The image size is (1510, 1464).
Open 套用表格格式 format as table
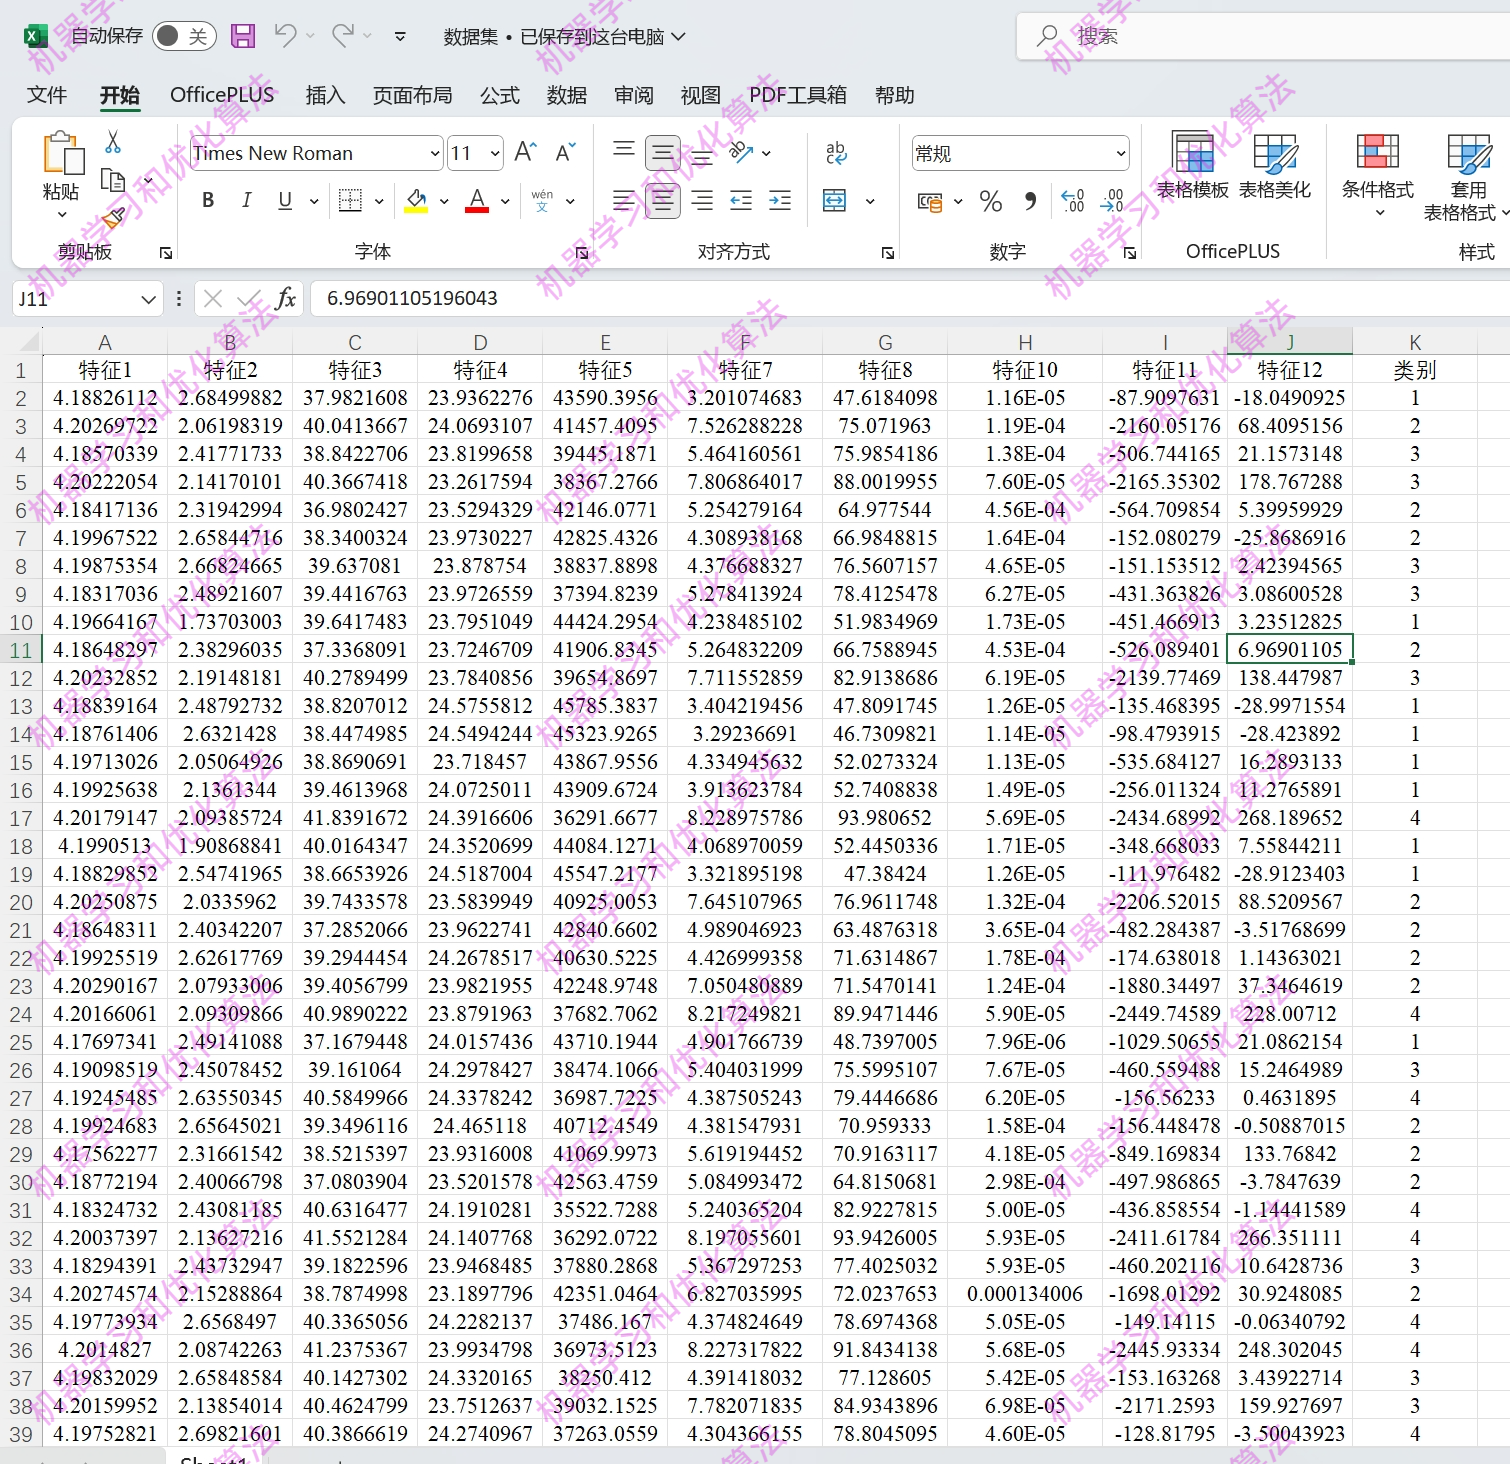(x=1467, y=177)
